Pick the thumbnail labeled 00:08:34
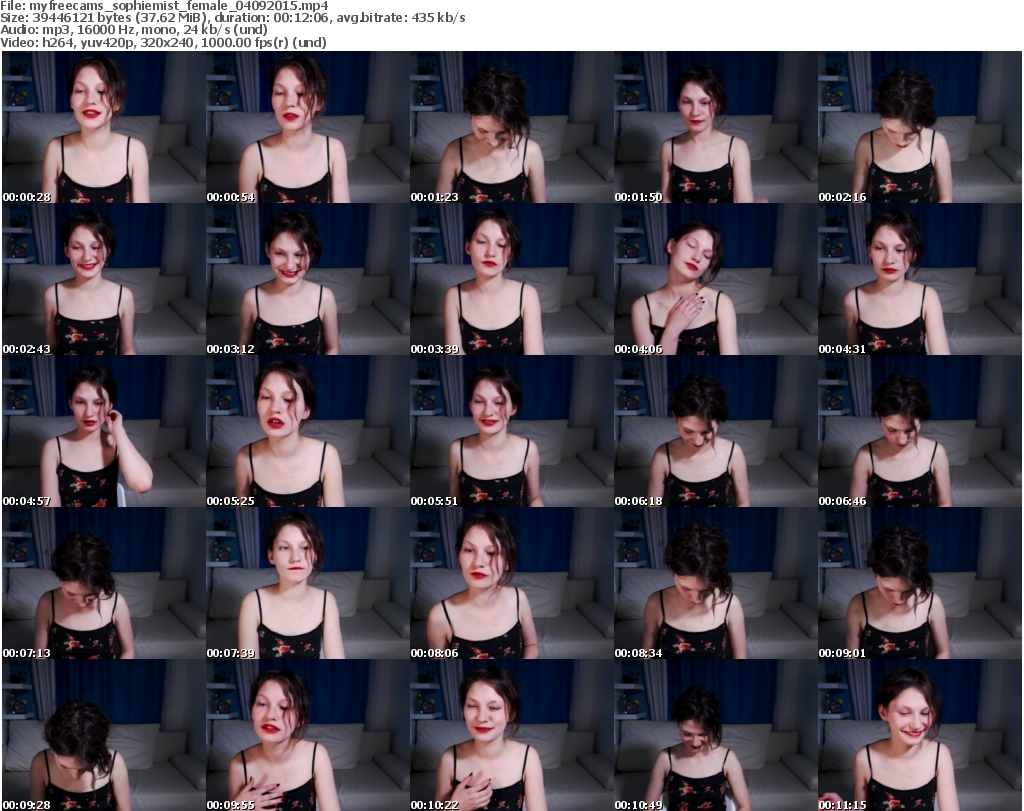Image resolution: width=1024 pixels, height=811 pixels. click(715, 584)
